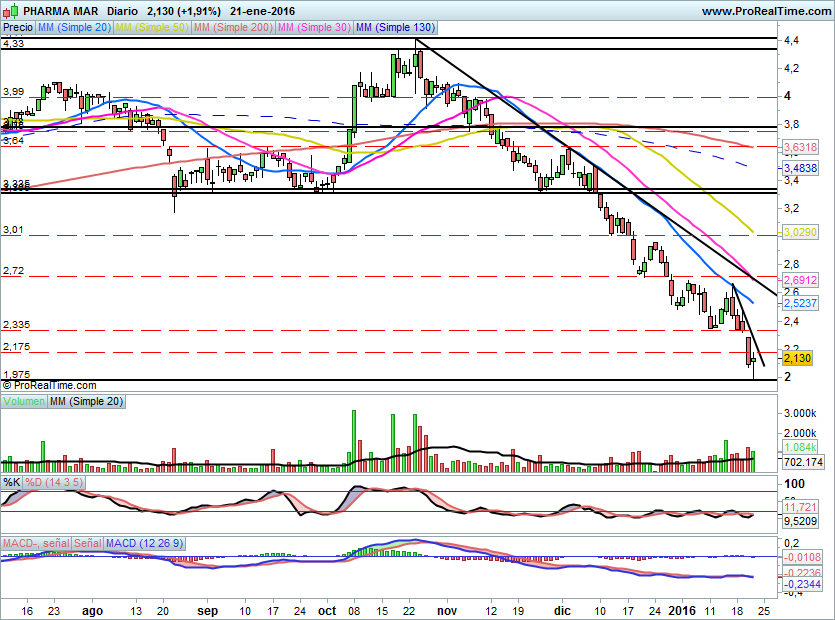The image size is (835, 620).
Task: Click the Señal label in MACD panel
Action: point(88,543)
